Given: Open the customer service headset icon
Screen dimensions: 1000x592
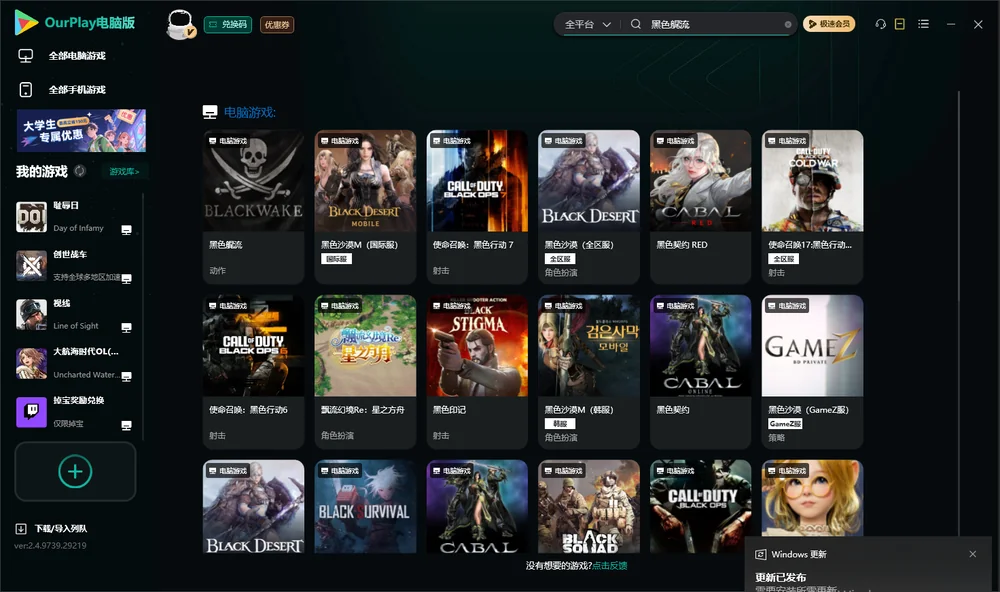Looking at the screenshot, I should [x=881, y=24].
